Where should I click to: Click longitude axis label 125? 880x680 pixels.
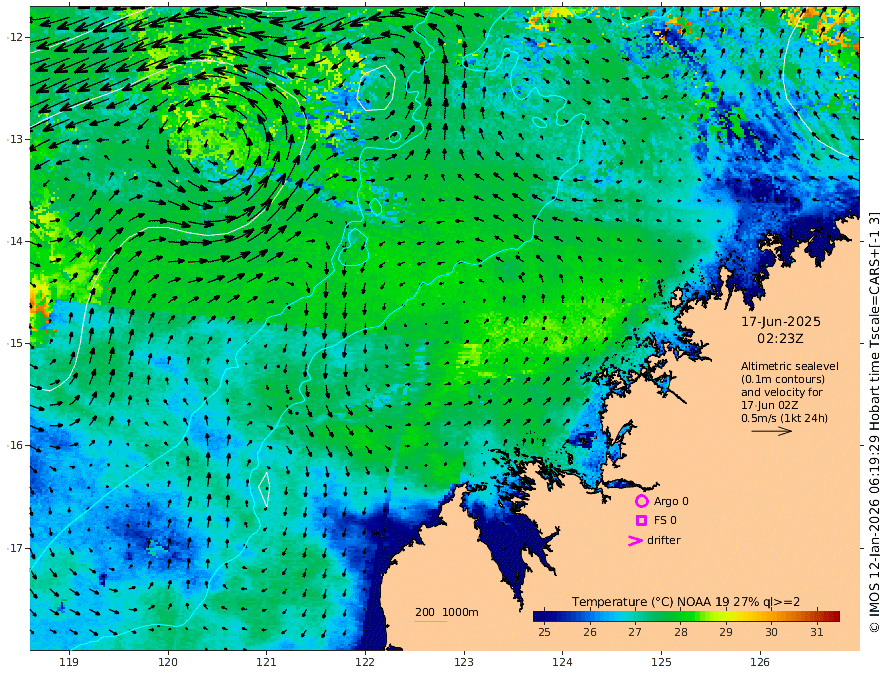[x=662, y=663]
